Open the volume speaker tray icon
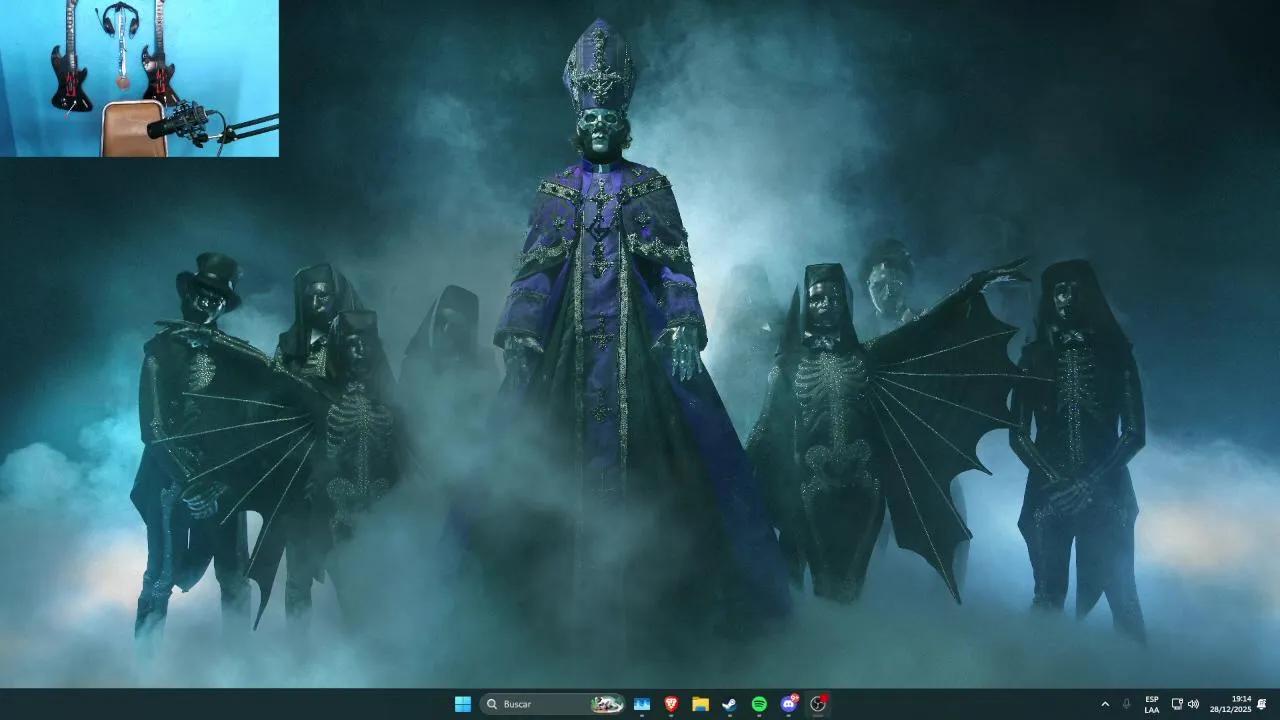 click(1193, 704)
